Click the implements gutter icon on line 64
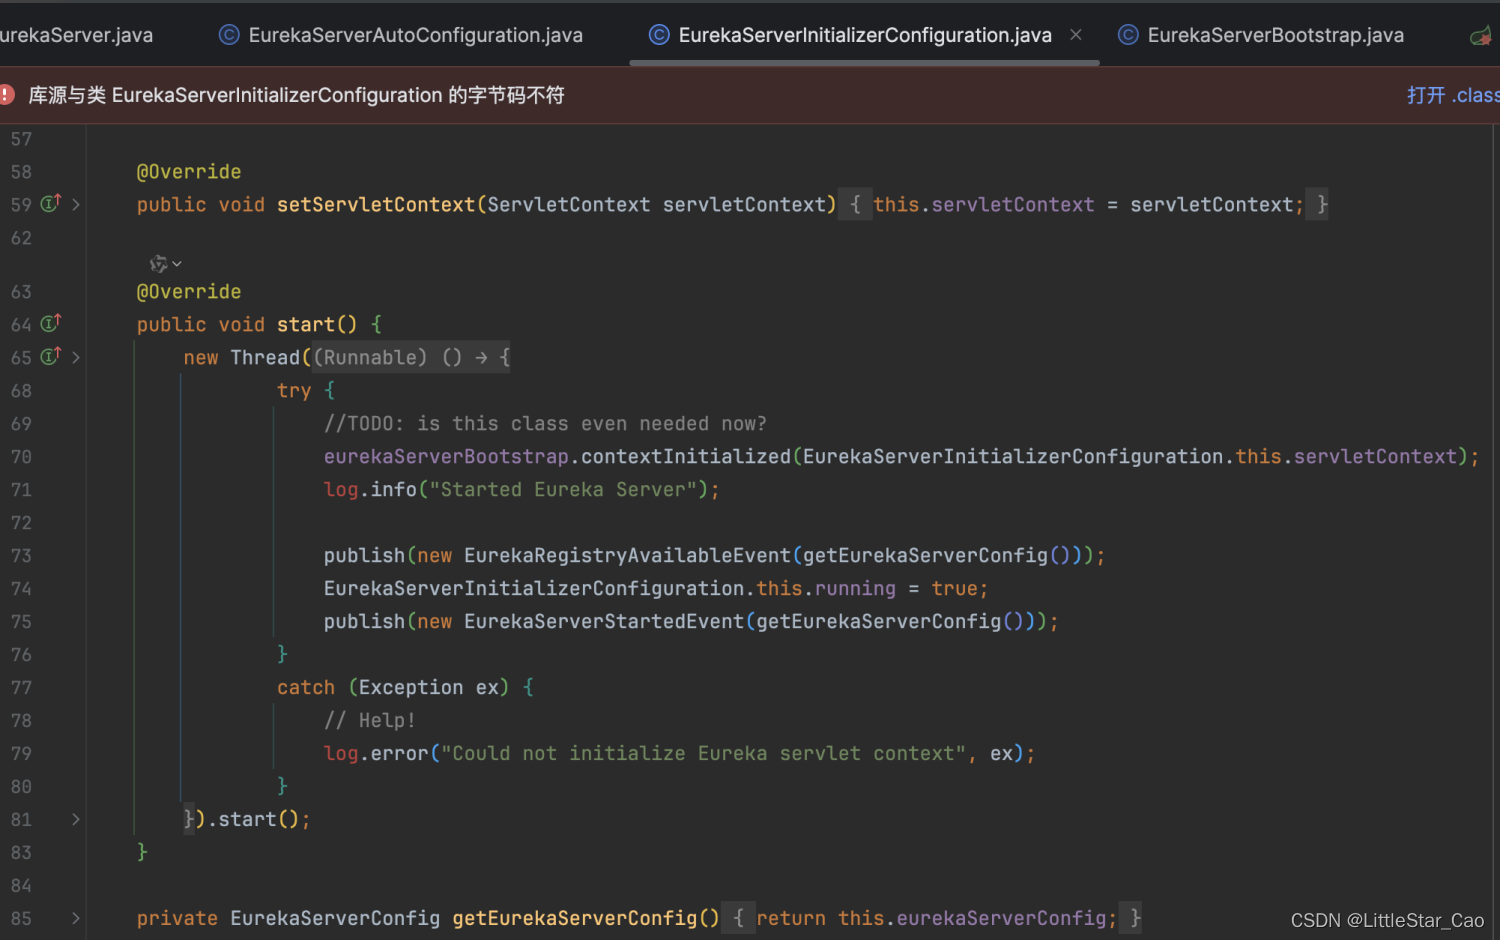1500x940 pixels. pos(51,323)
